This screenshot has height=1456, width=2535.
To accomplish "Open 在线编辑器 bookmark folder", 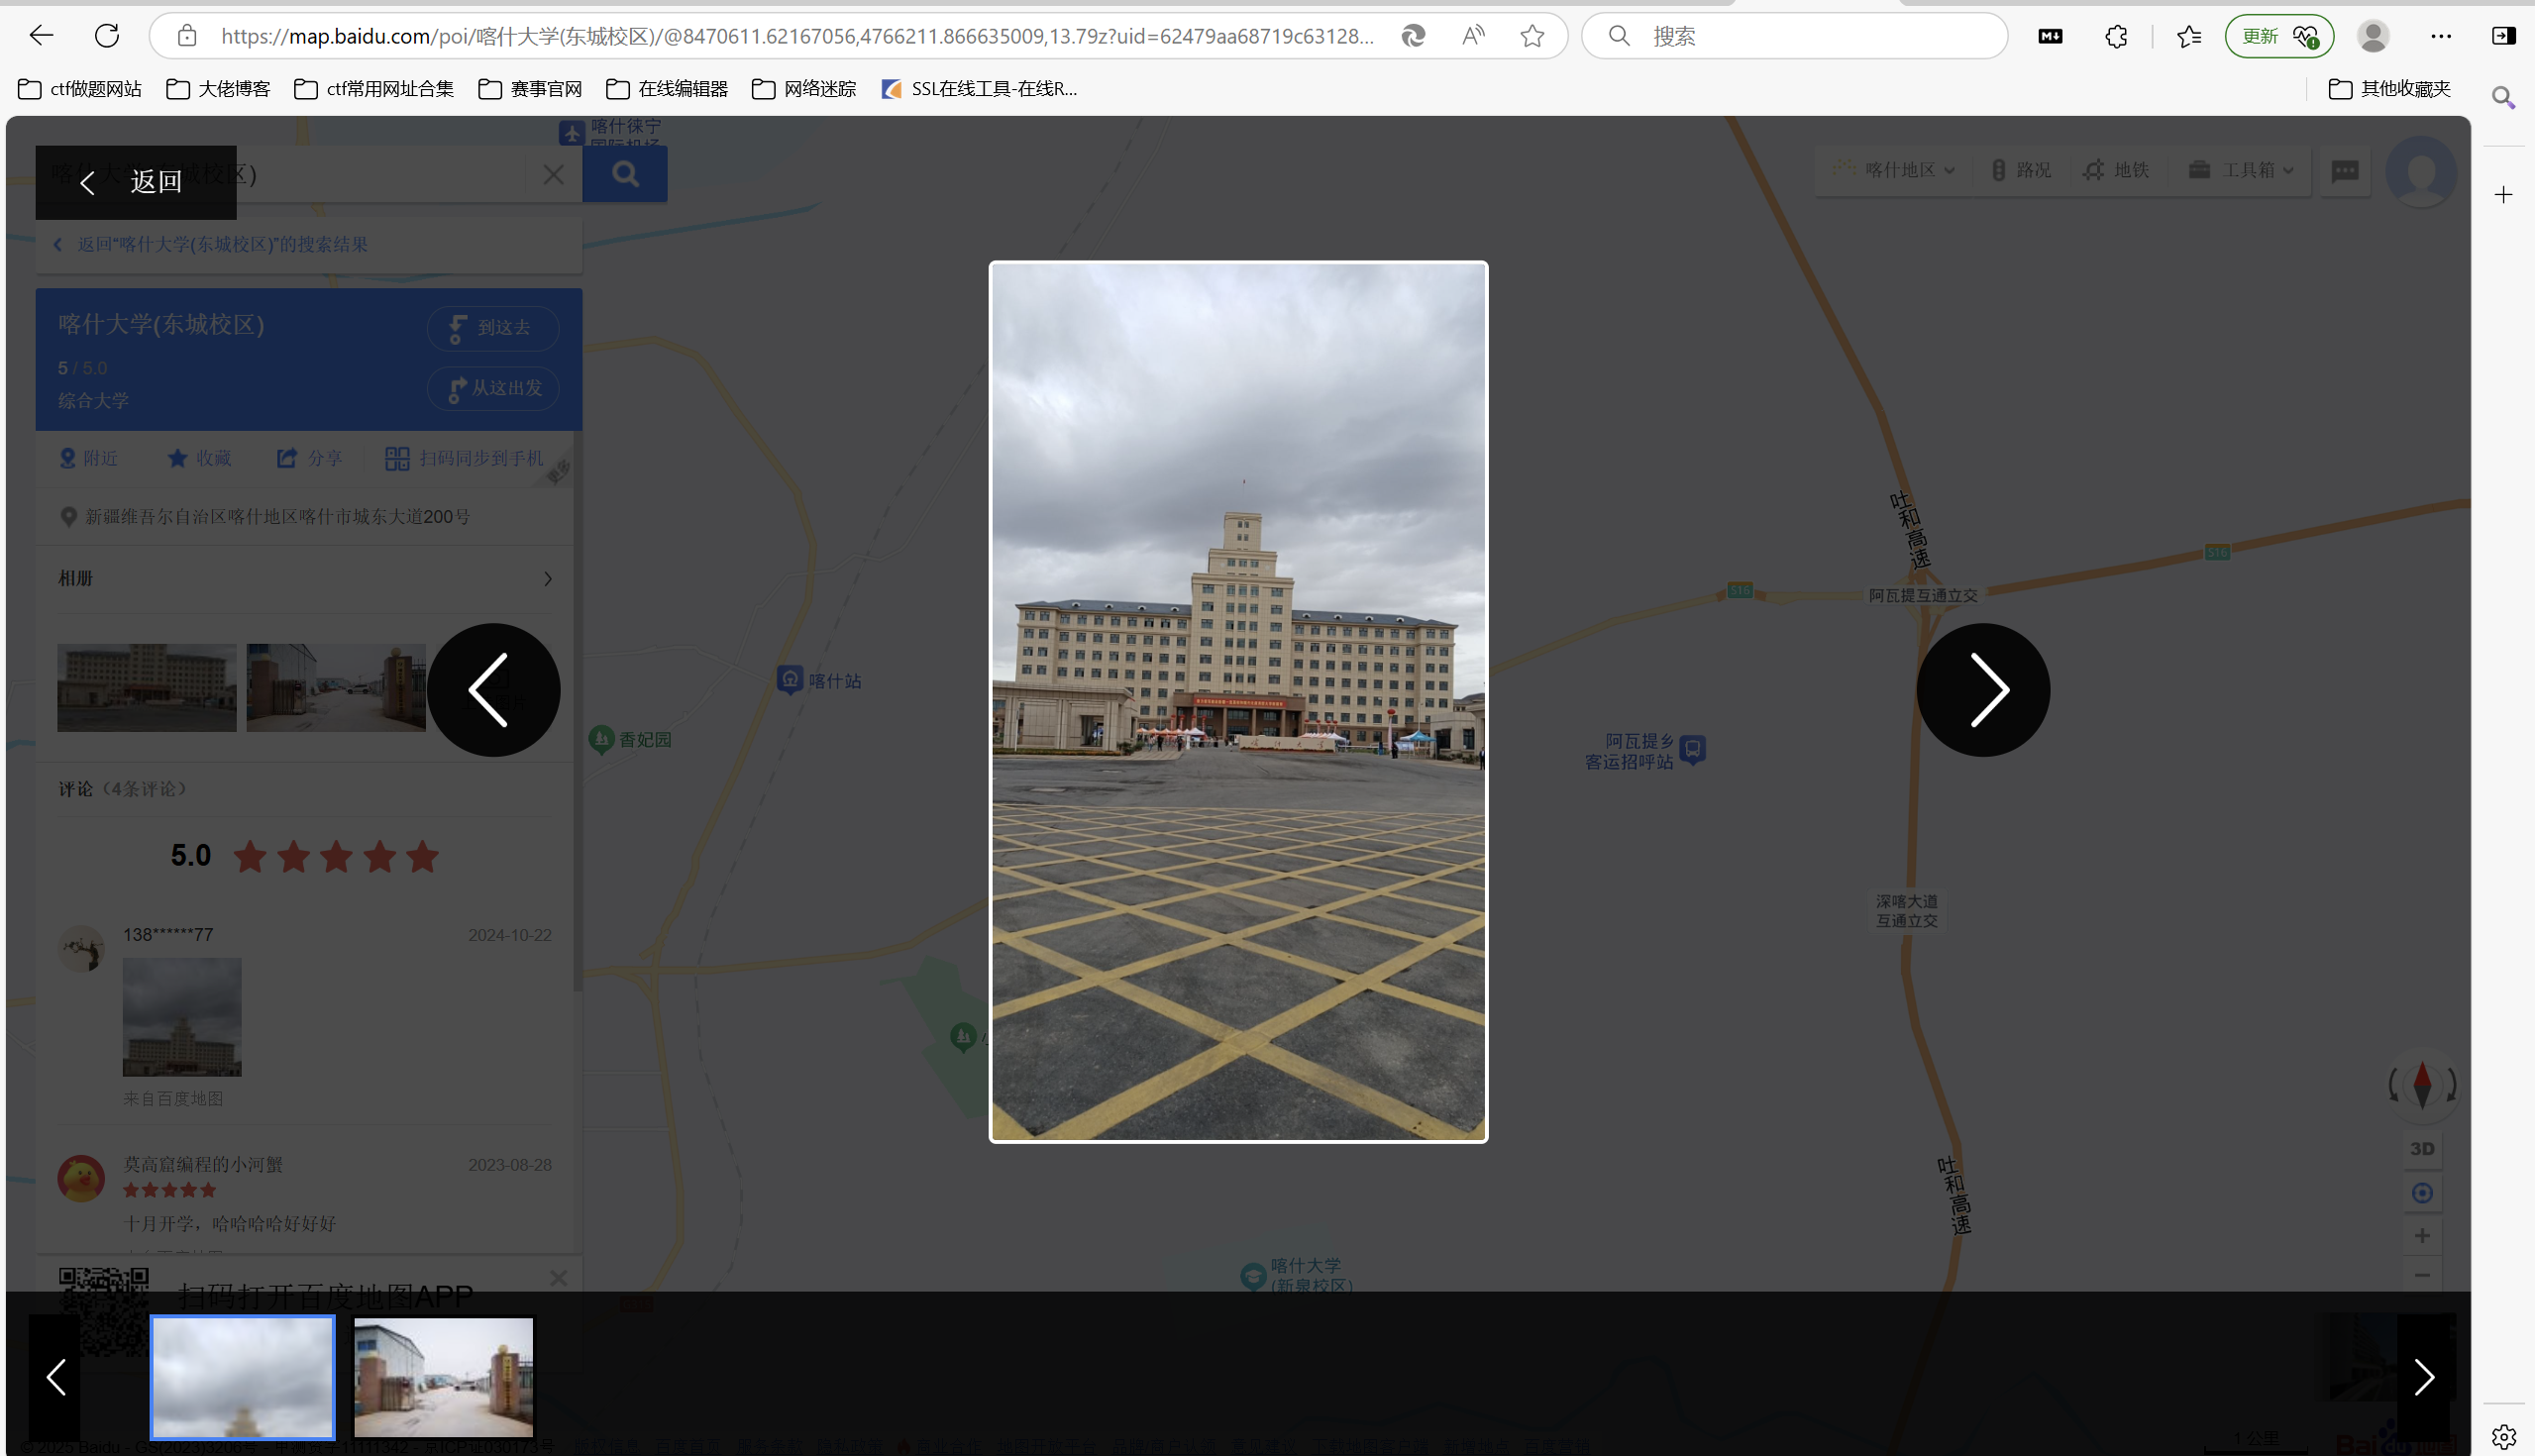I will point(667,89).
